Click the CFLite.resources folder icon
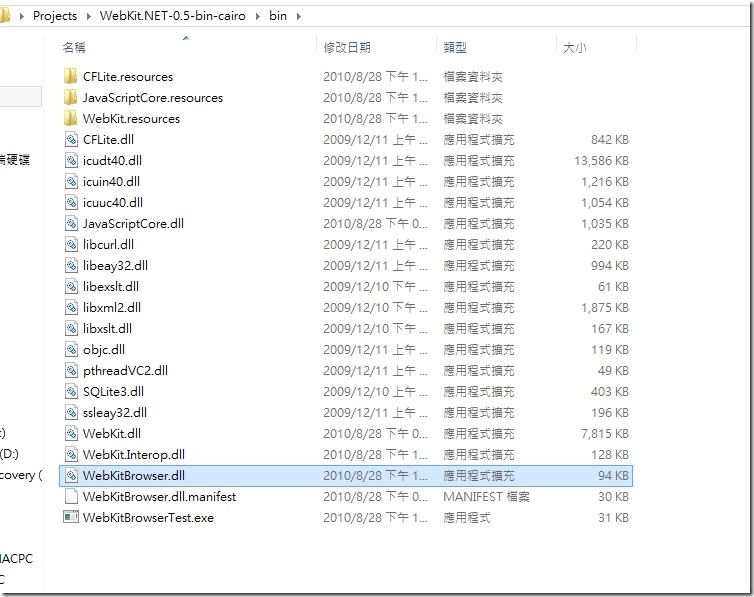This screenshot has height=597, width=754. click(70, 76)
